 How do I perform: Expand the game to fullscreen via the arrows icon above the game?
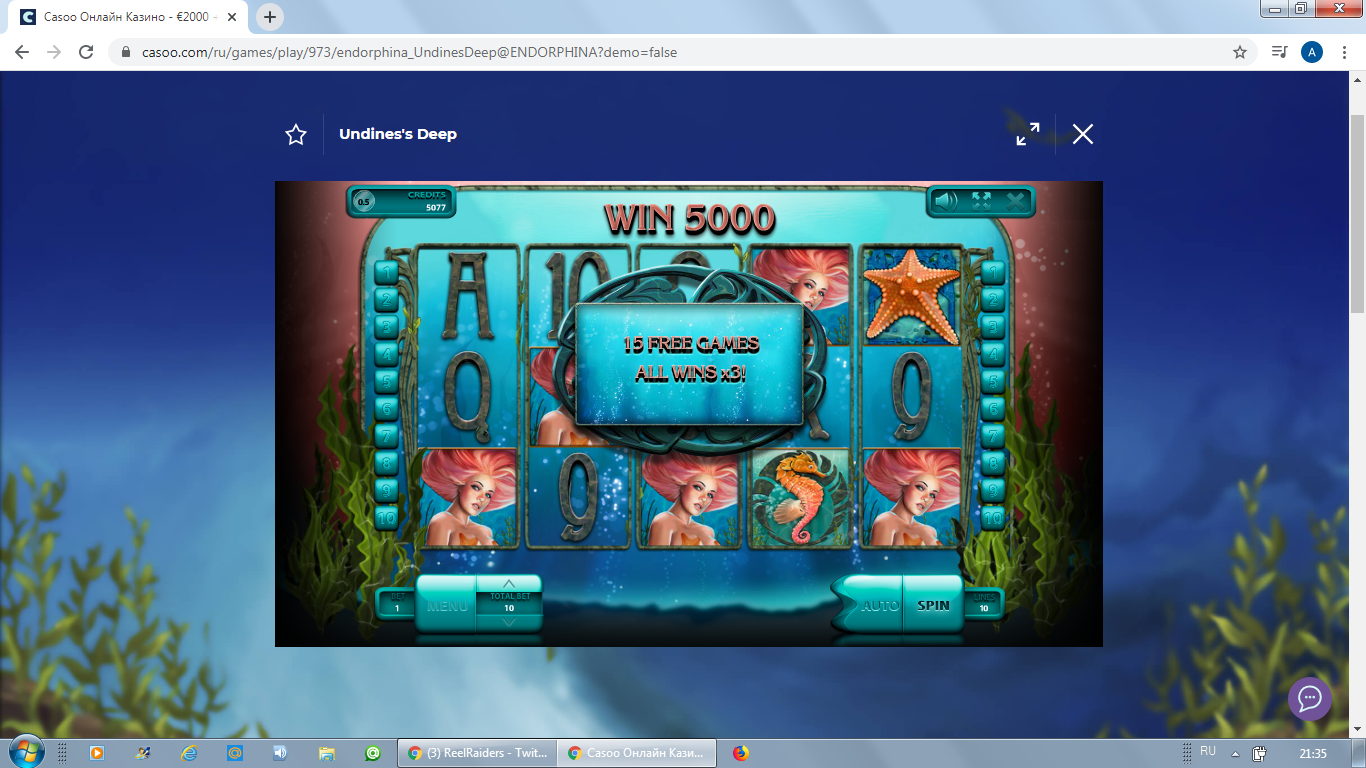(1028, 134)
